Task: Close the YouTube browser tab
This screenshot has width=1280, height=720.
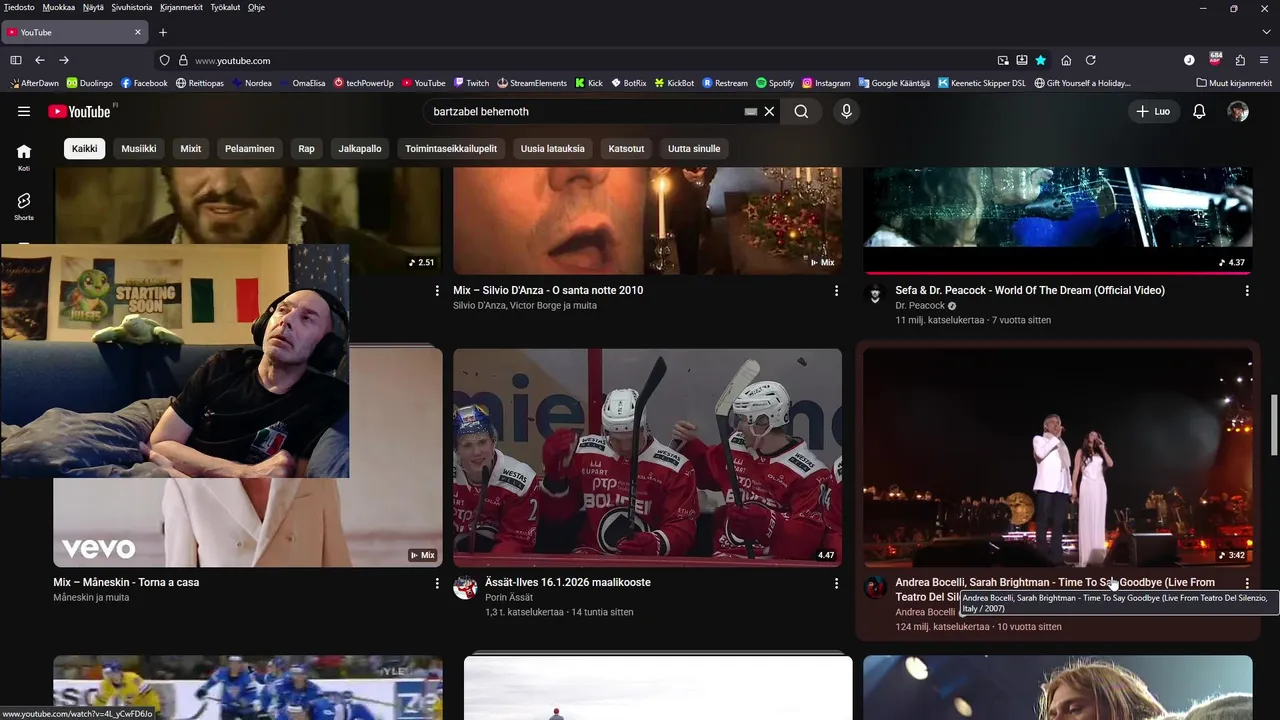Action: 138,32
